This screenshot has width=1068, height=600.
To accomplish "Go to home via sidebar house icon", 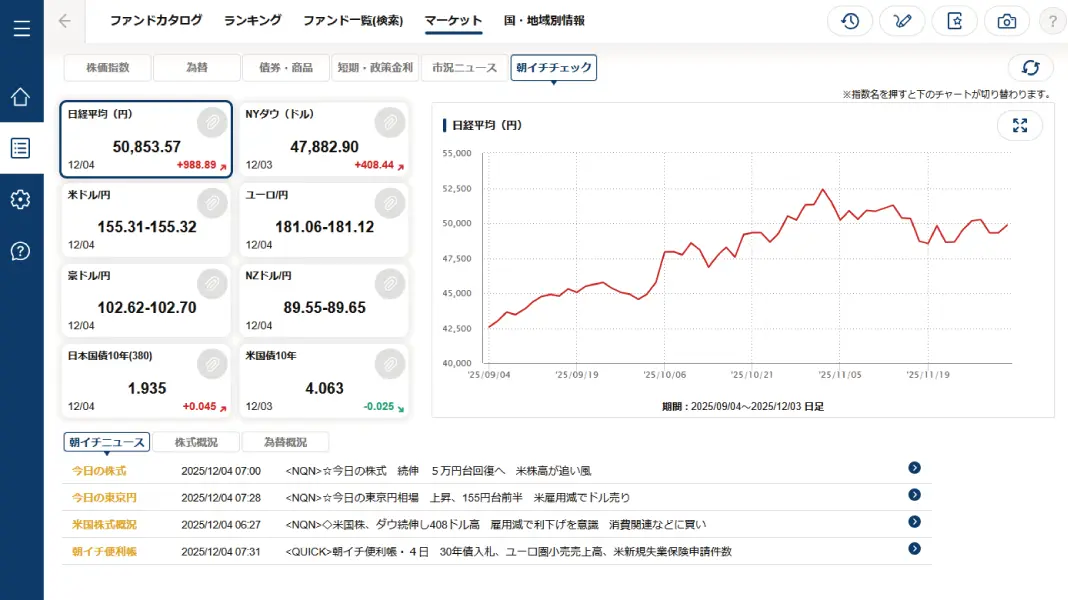I will pos(20,97).
